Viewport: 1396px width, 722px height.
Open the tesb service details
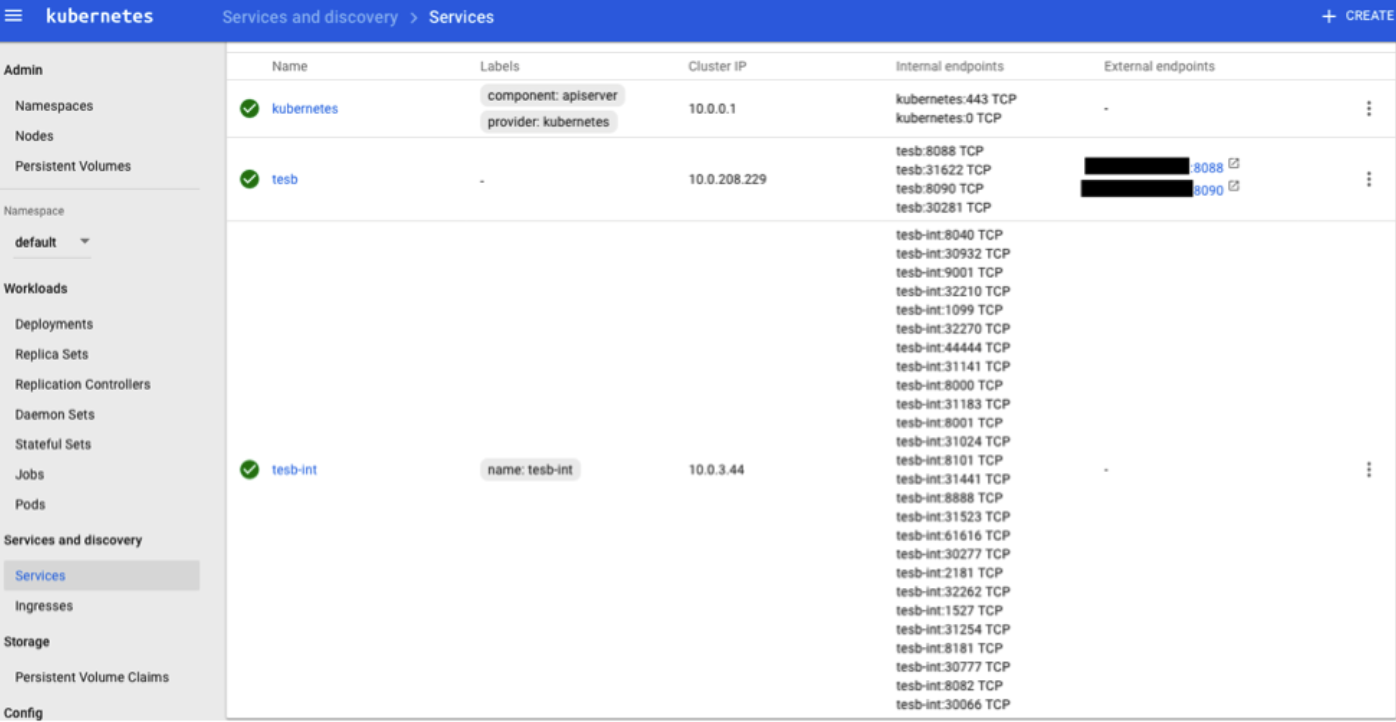(x=285, y=179)
